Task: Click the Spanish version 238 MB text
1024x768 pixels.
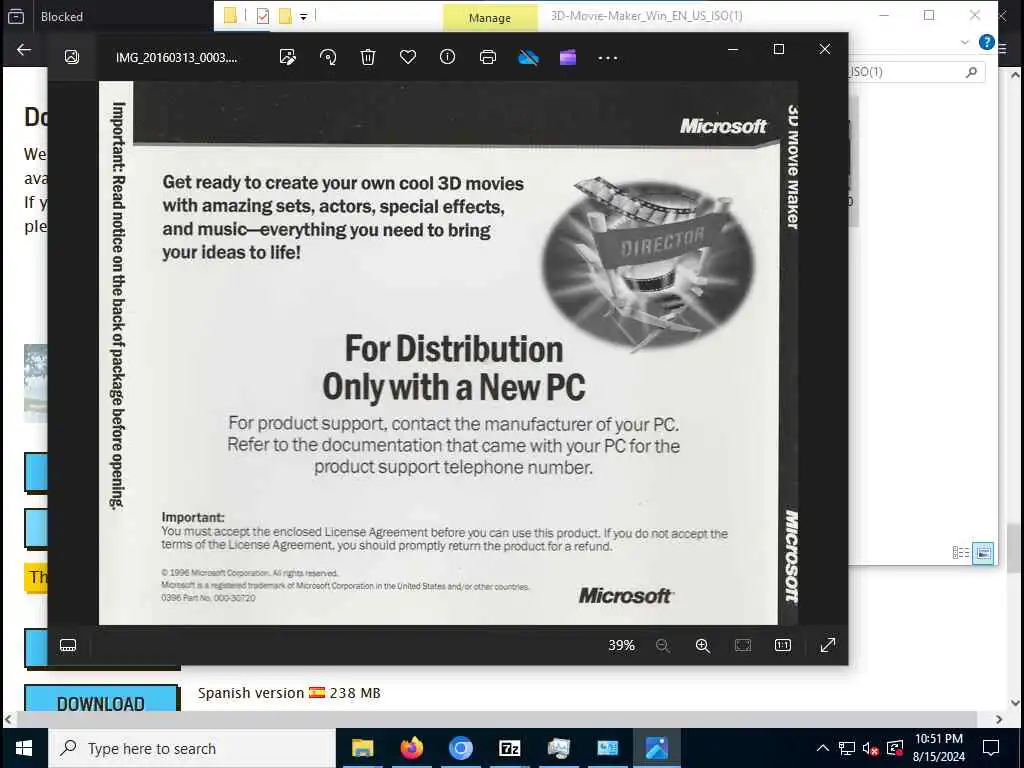Action: pos(289,693)
